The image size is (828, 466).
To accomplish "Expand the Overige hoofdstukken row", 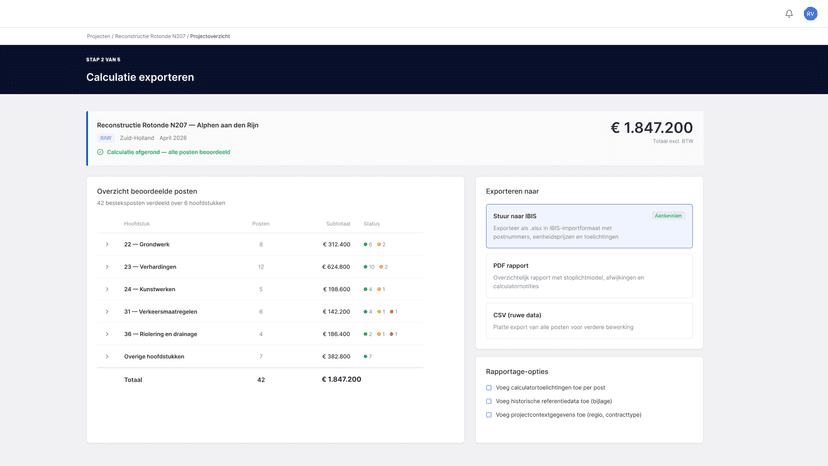I will pos(107,357).
